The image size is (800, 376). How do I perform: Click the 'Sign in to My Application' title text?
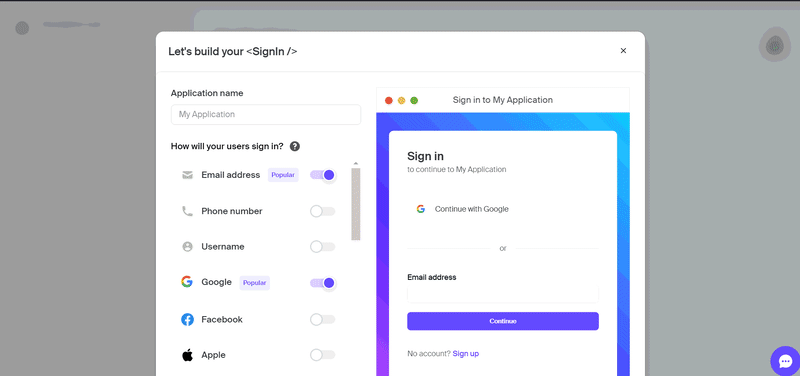[503, 100]
